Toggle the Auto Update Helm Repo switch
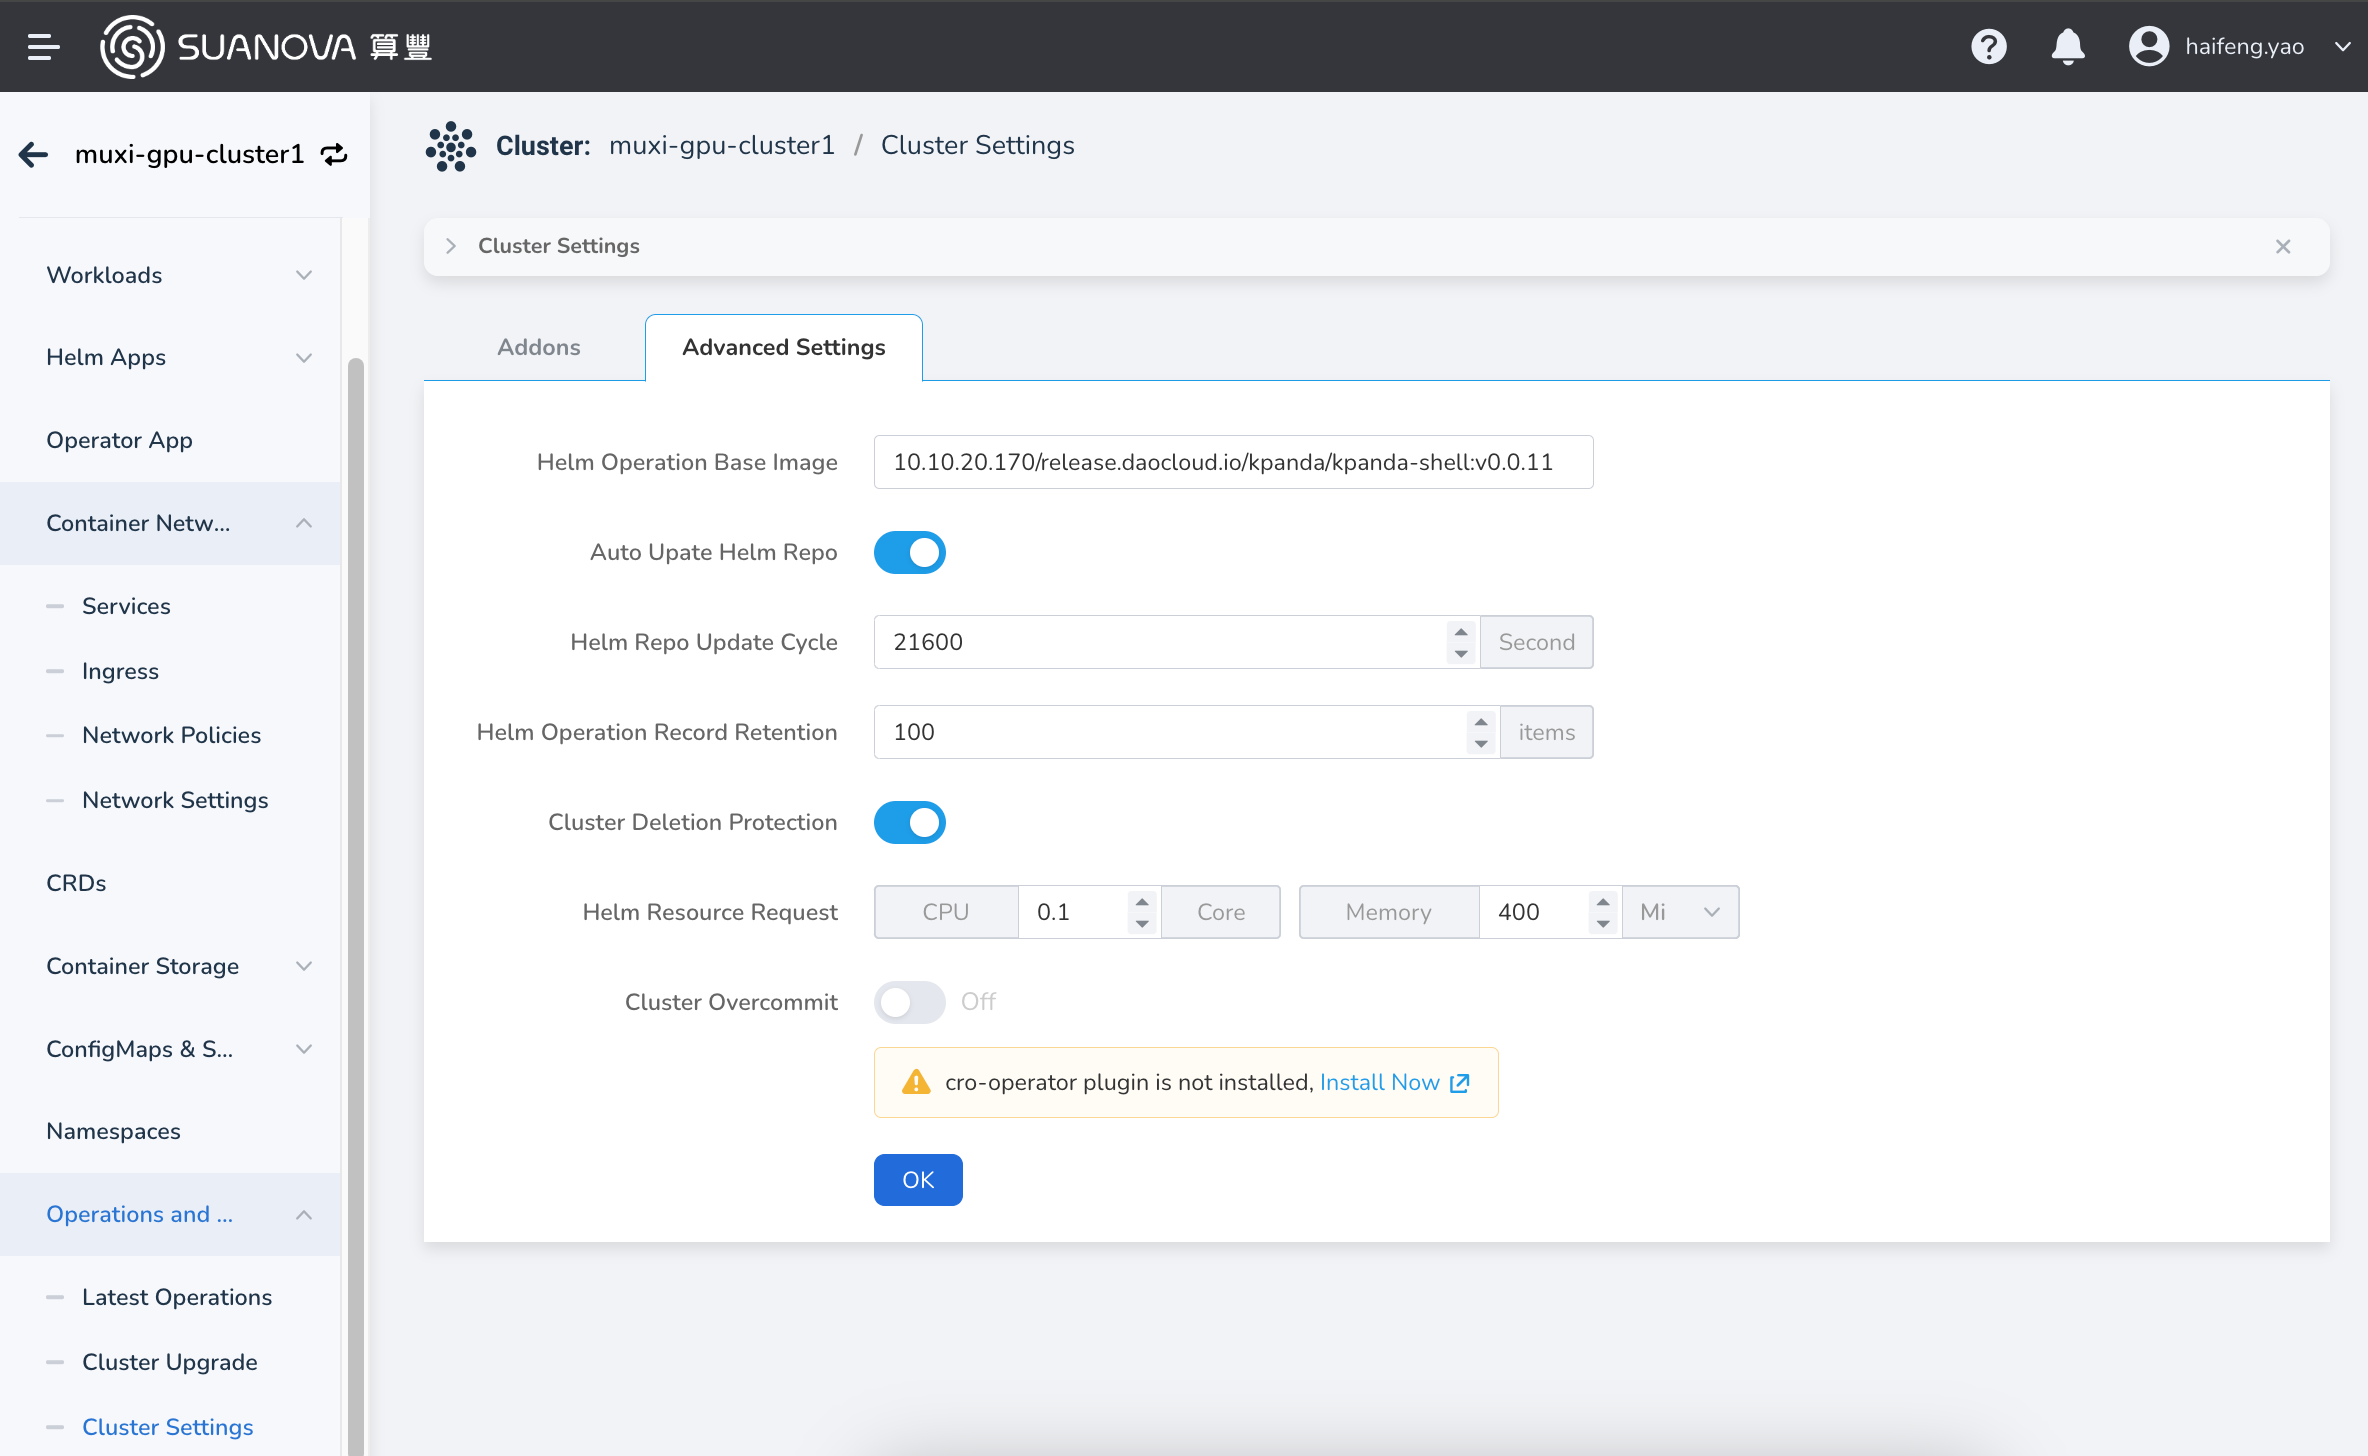 point(910,551)
